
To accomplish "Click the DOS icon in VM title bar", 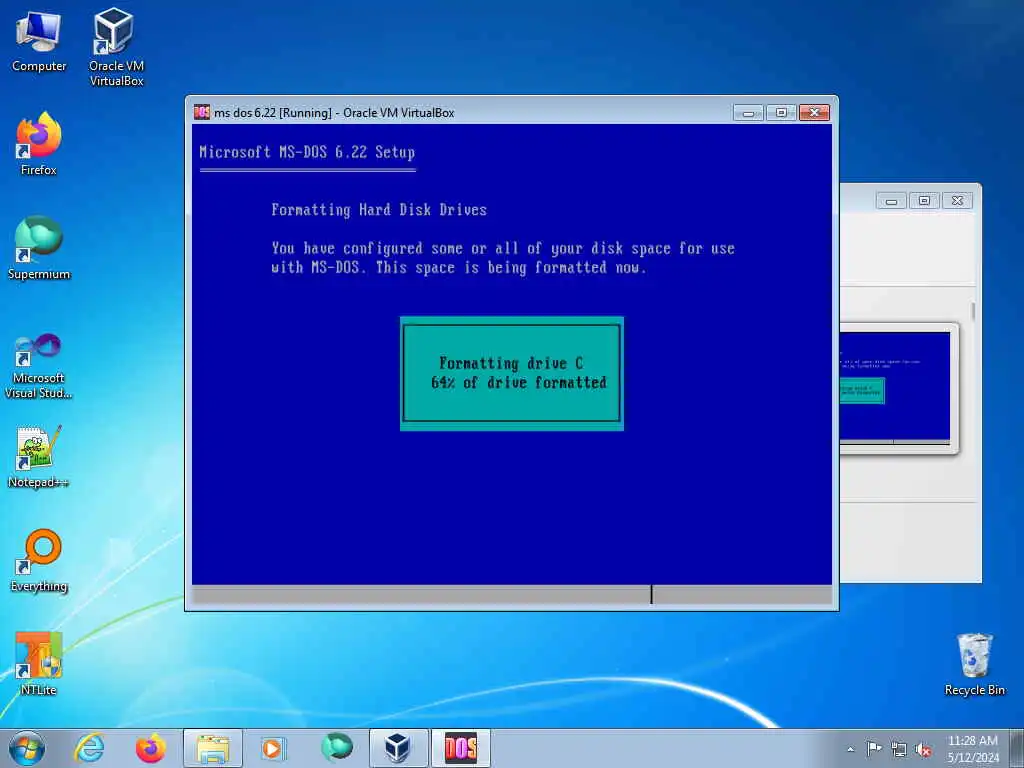I will pos(202,112).
